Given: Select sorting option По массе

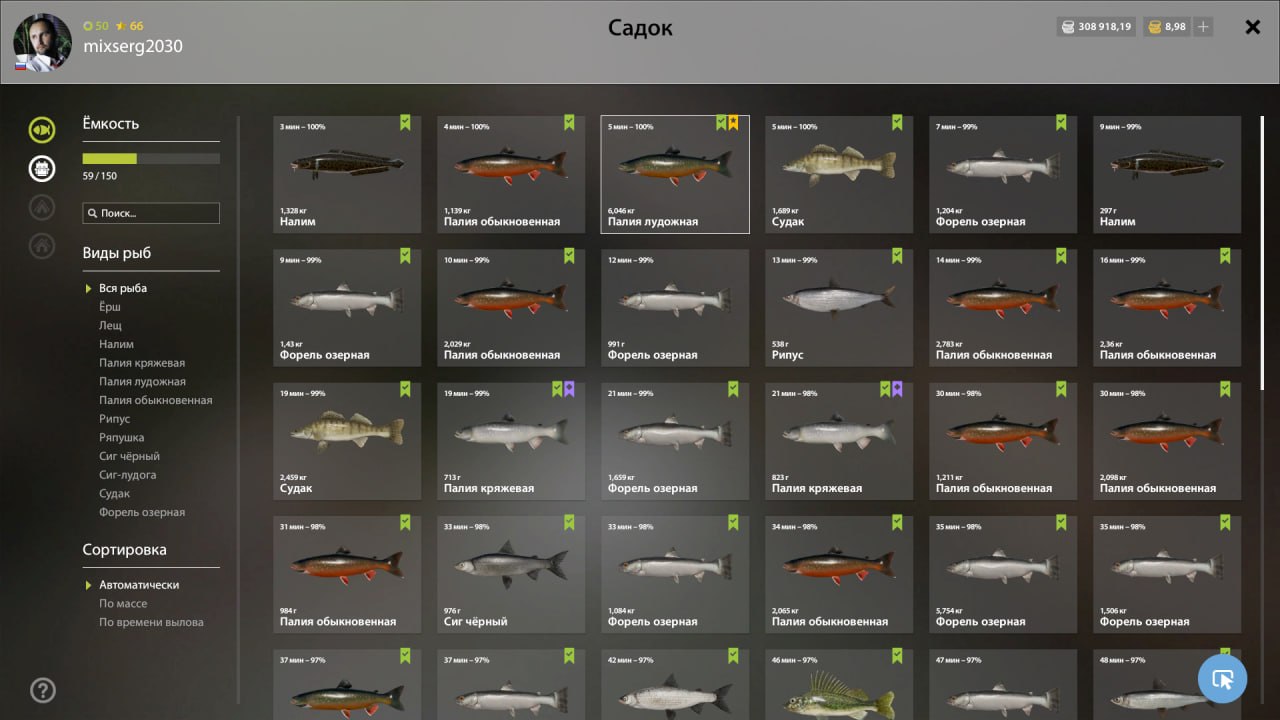Looking at the screenshot, I should (123, 603).
